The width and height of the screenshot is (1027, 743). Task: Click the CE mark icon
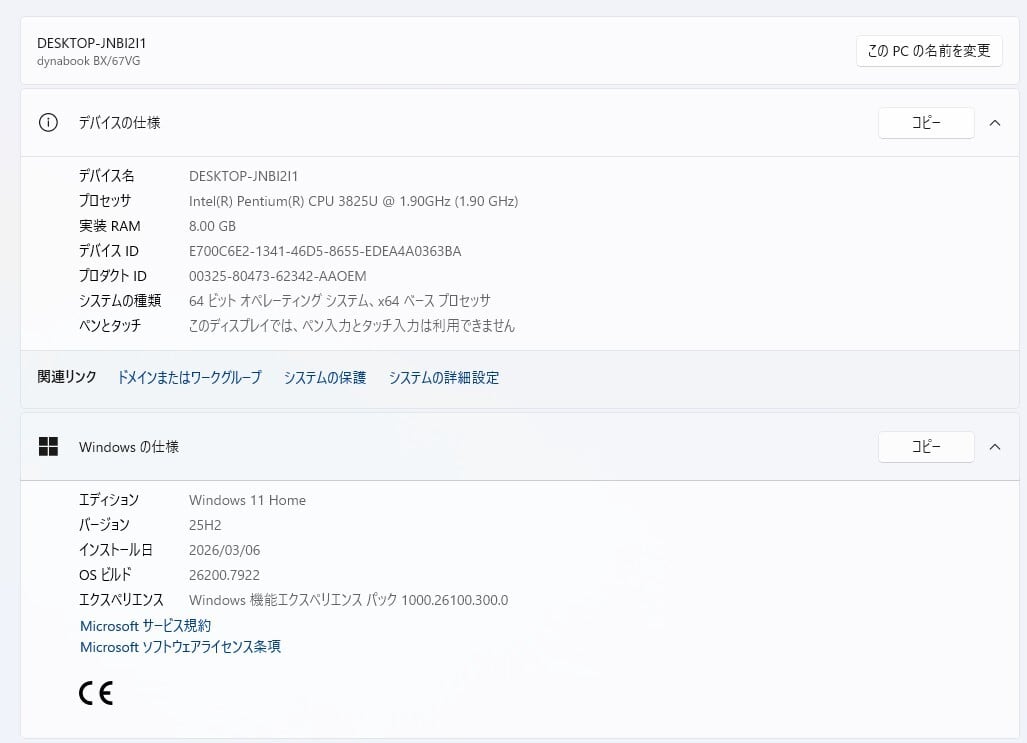(96, 693)
